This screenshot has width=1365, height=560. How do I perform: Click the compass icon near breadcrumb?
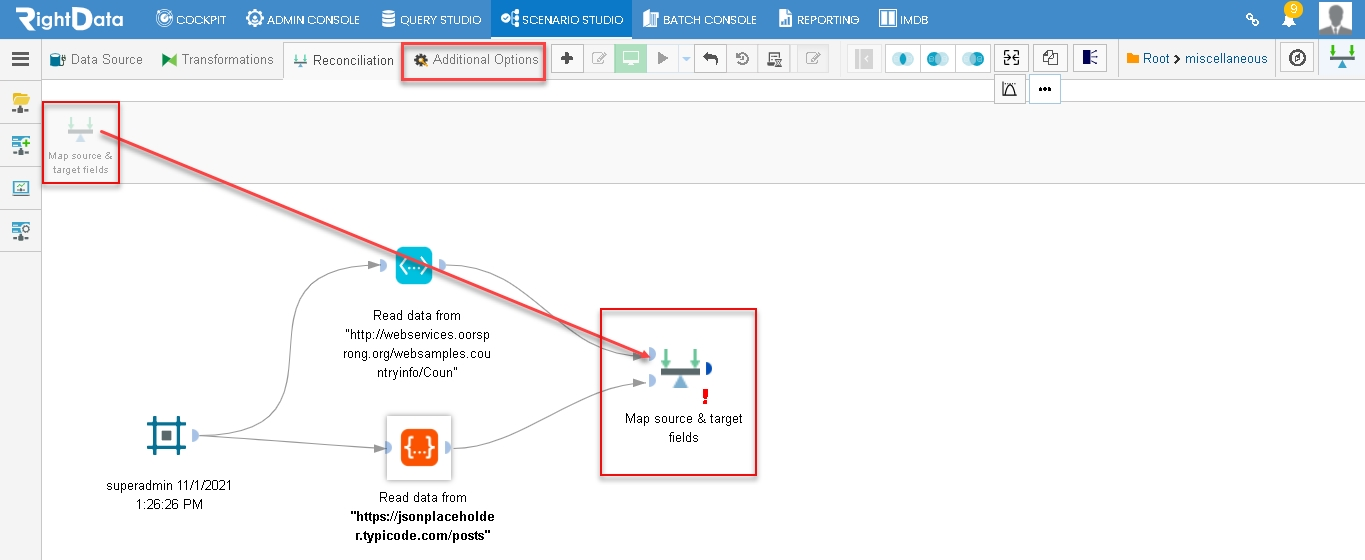(1297, 59)
